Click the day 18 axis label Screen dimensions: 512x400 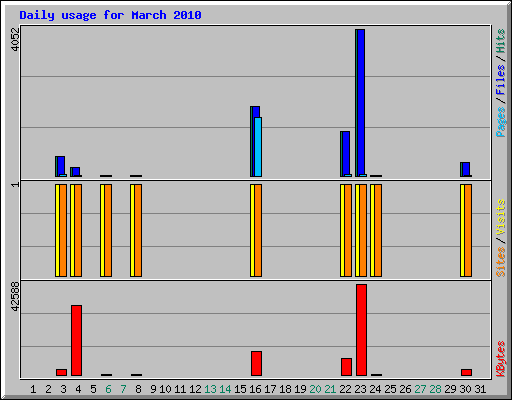[x=285, y=389]
